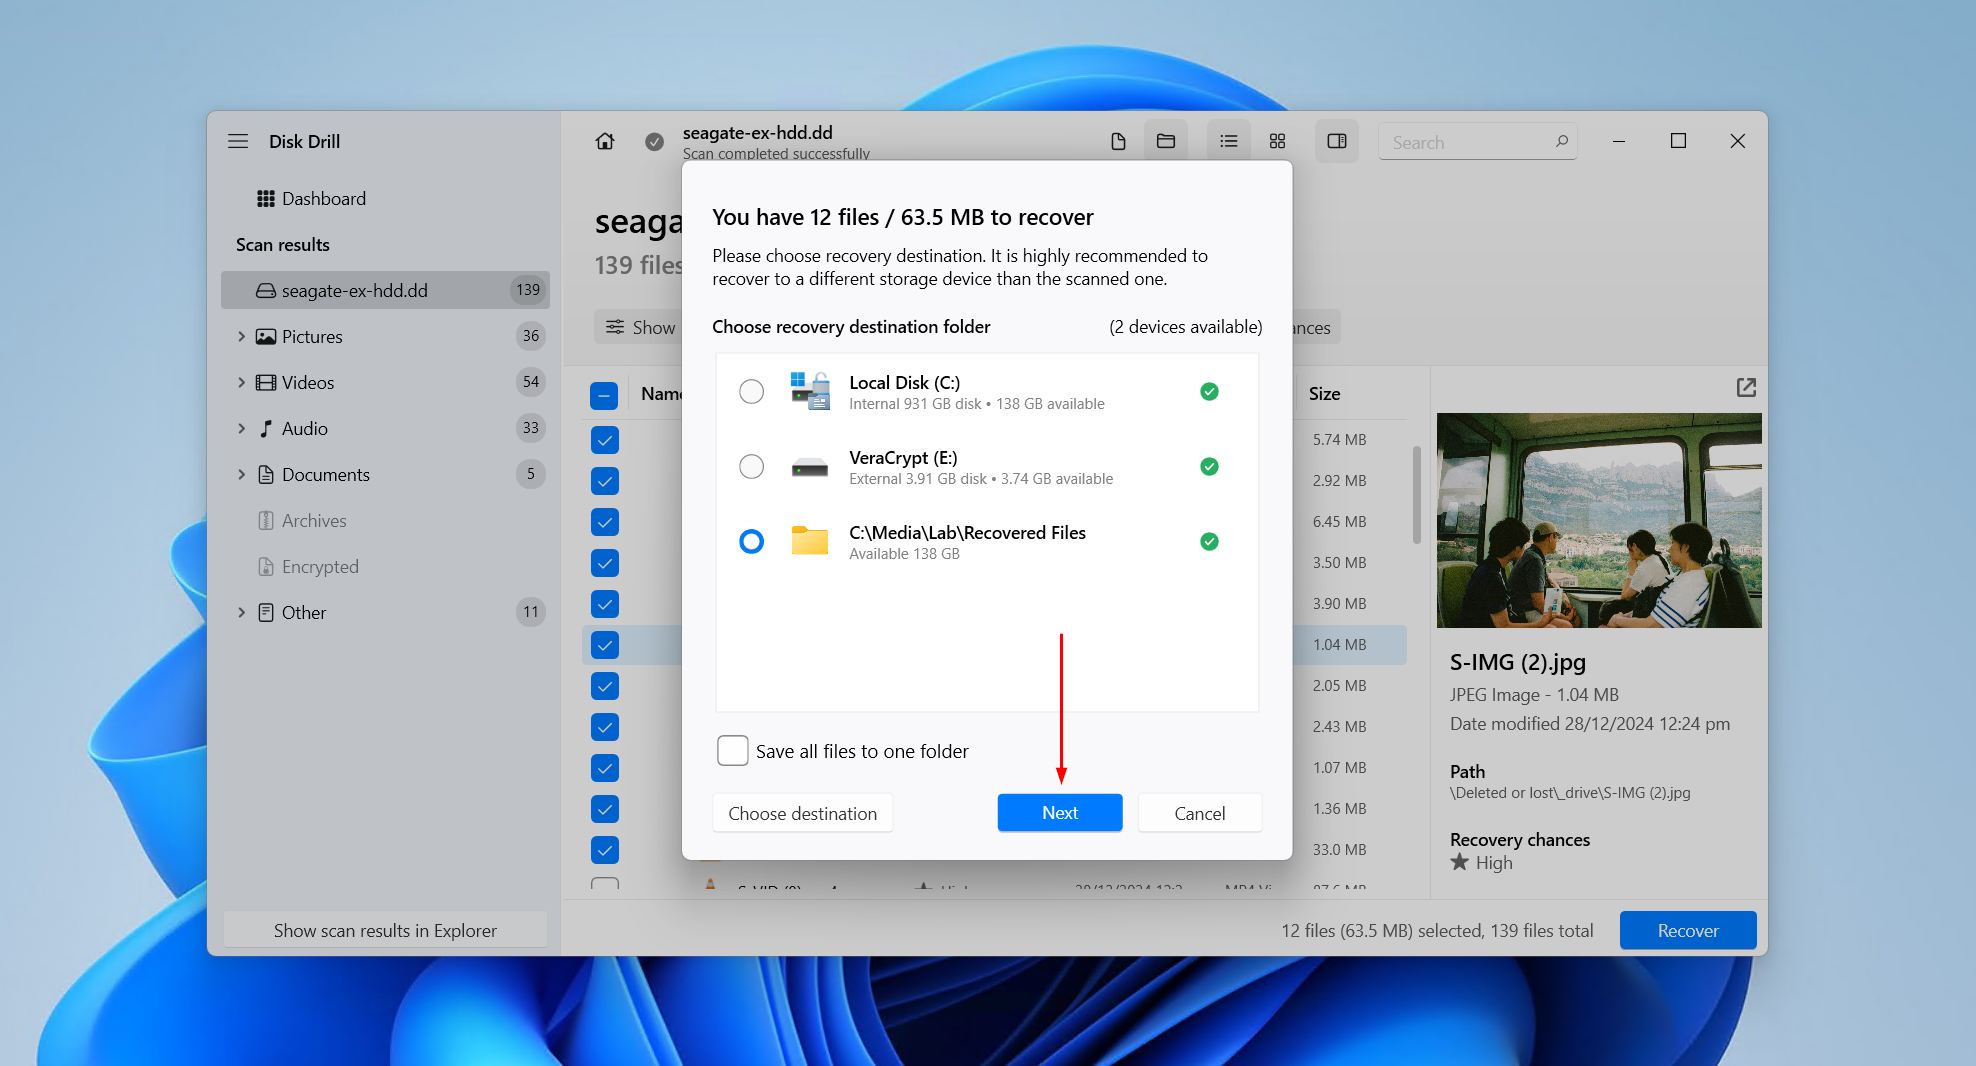The height and width of the screenshot is (1066, 1976).
Task: Uncheck the file row sized 5.74 MB
Action: [x=604, y=440]
